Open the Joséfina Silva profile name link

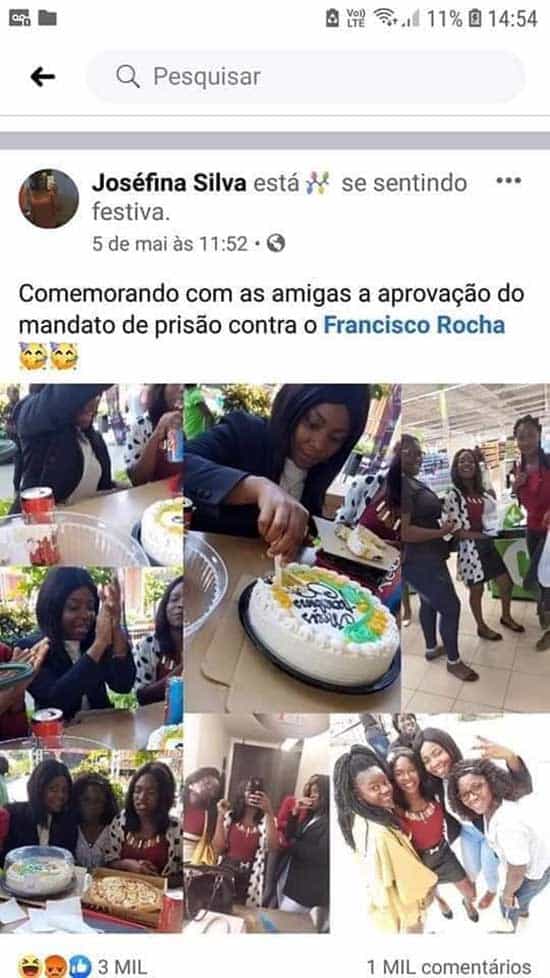(x=169, y=183)
